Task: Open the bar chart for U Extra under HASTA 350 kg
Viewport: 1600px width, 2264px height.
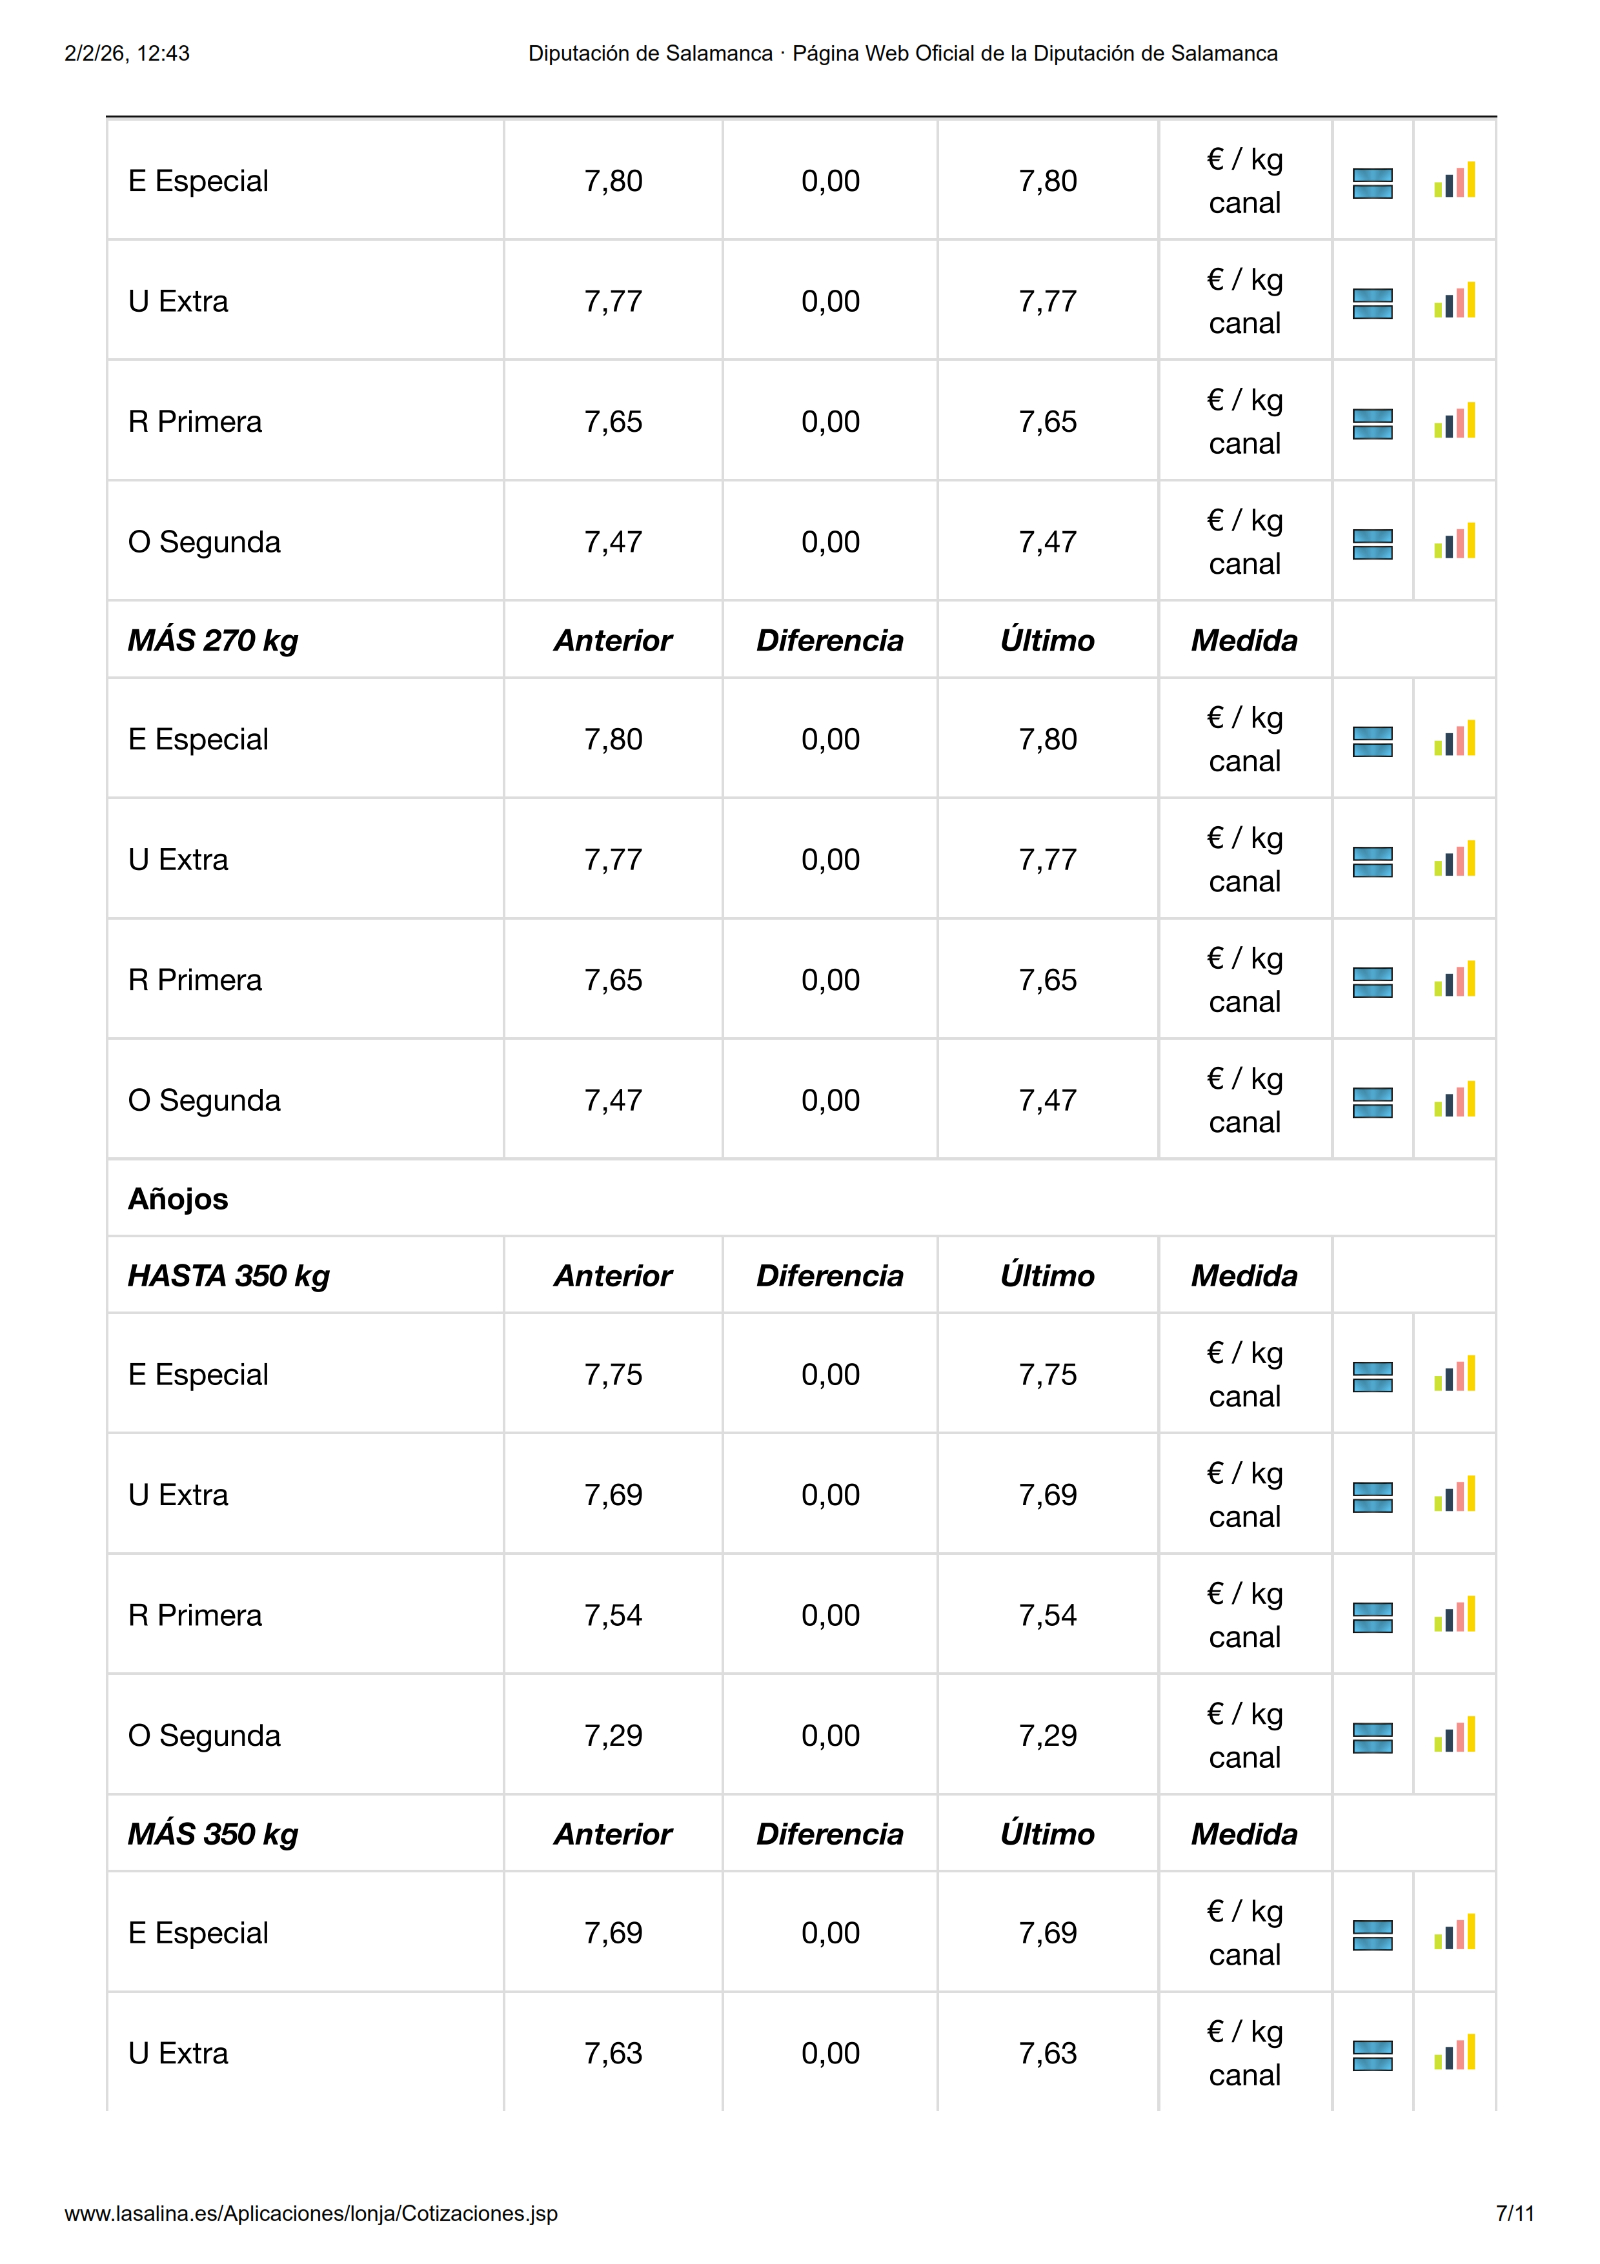Action: (1454, 1495)
